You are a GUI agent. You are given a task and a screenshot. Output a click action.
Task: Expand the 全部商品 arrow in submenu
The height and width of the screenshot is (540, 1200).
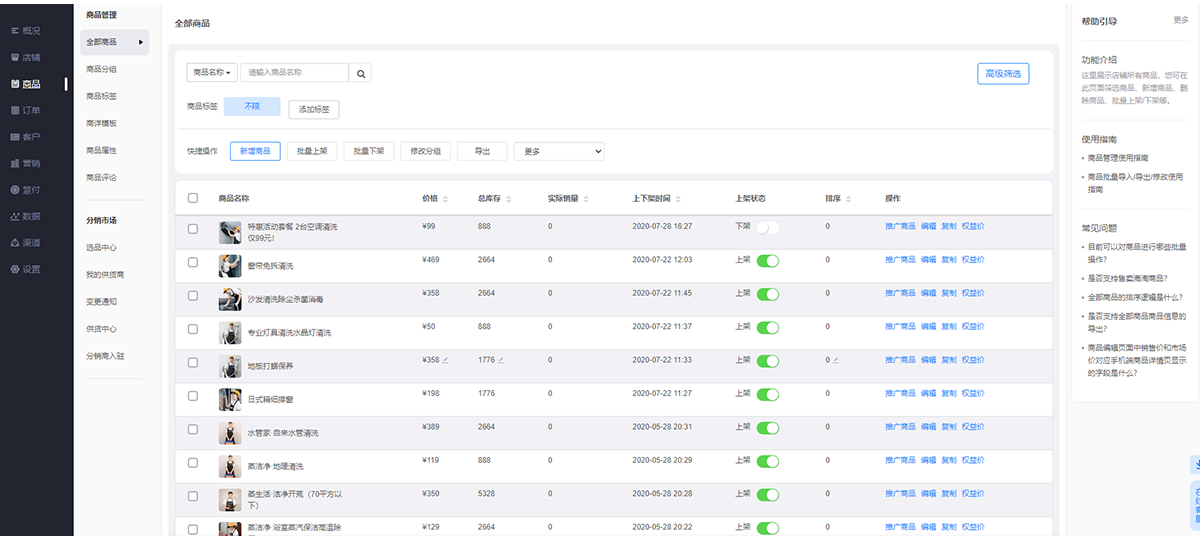coord(141,42)
